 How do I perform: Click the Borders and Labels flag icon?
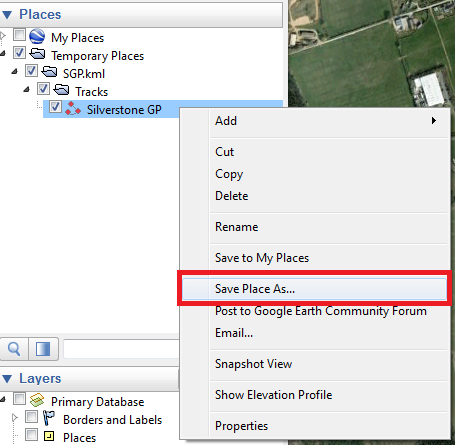[49, 418]
